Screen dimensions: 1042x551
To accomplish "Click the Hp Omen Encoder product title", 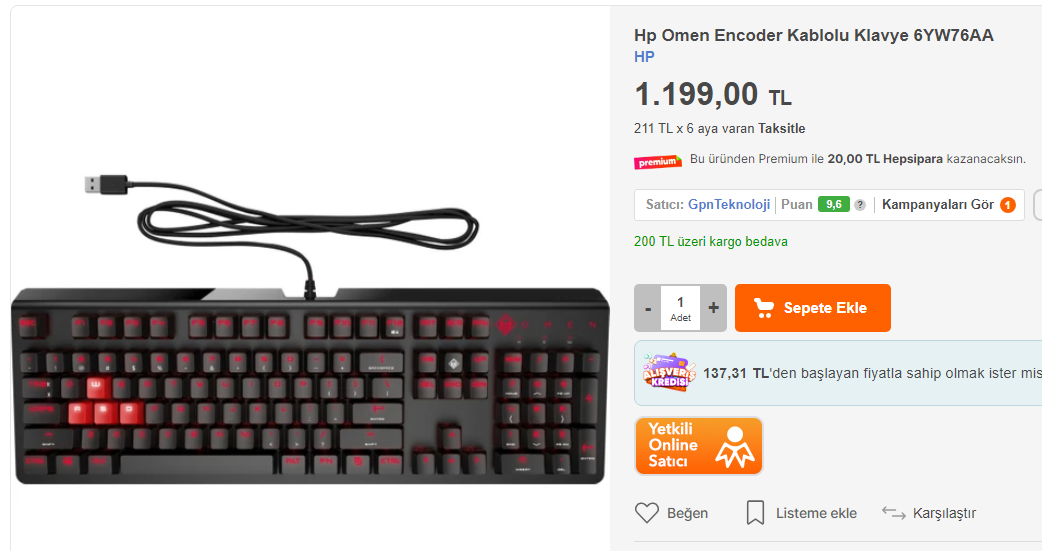I will [813, 35].
